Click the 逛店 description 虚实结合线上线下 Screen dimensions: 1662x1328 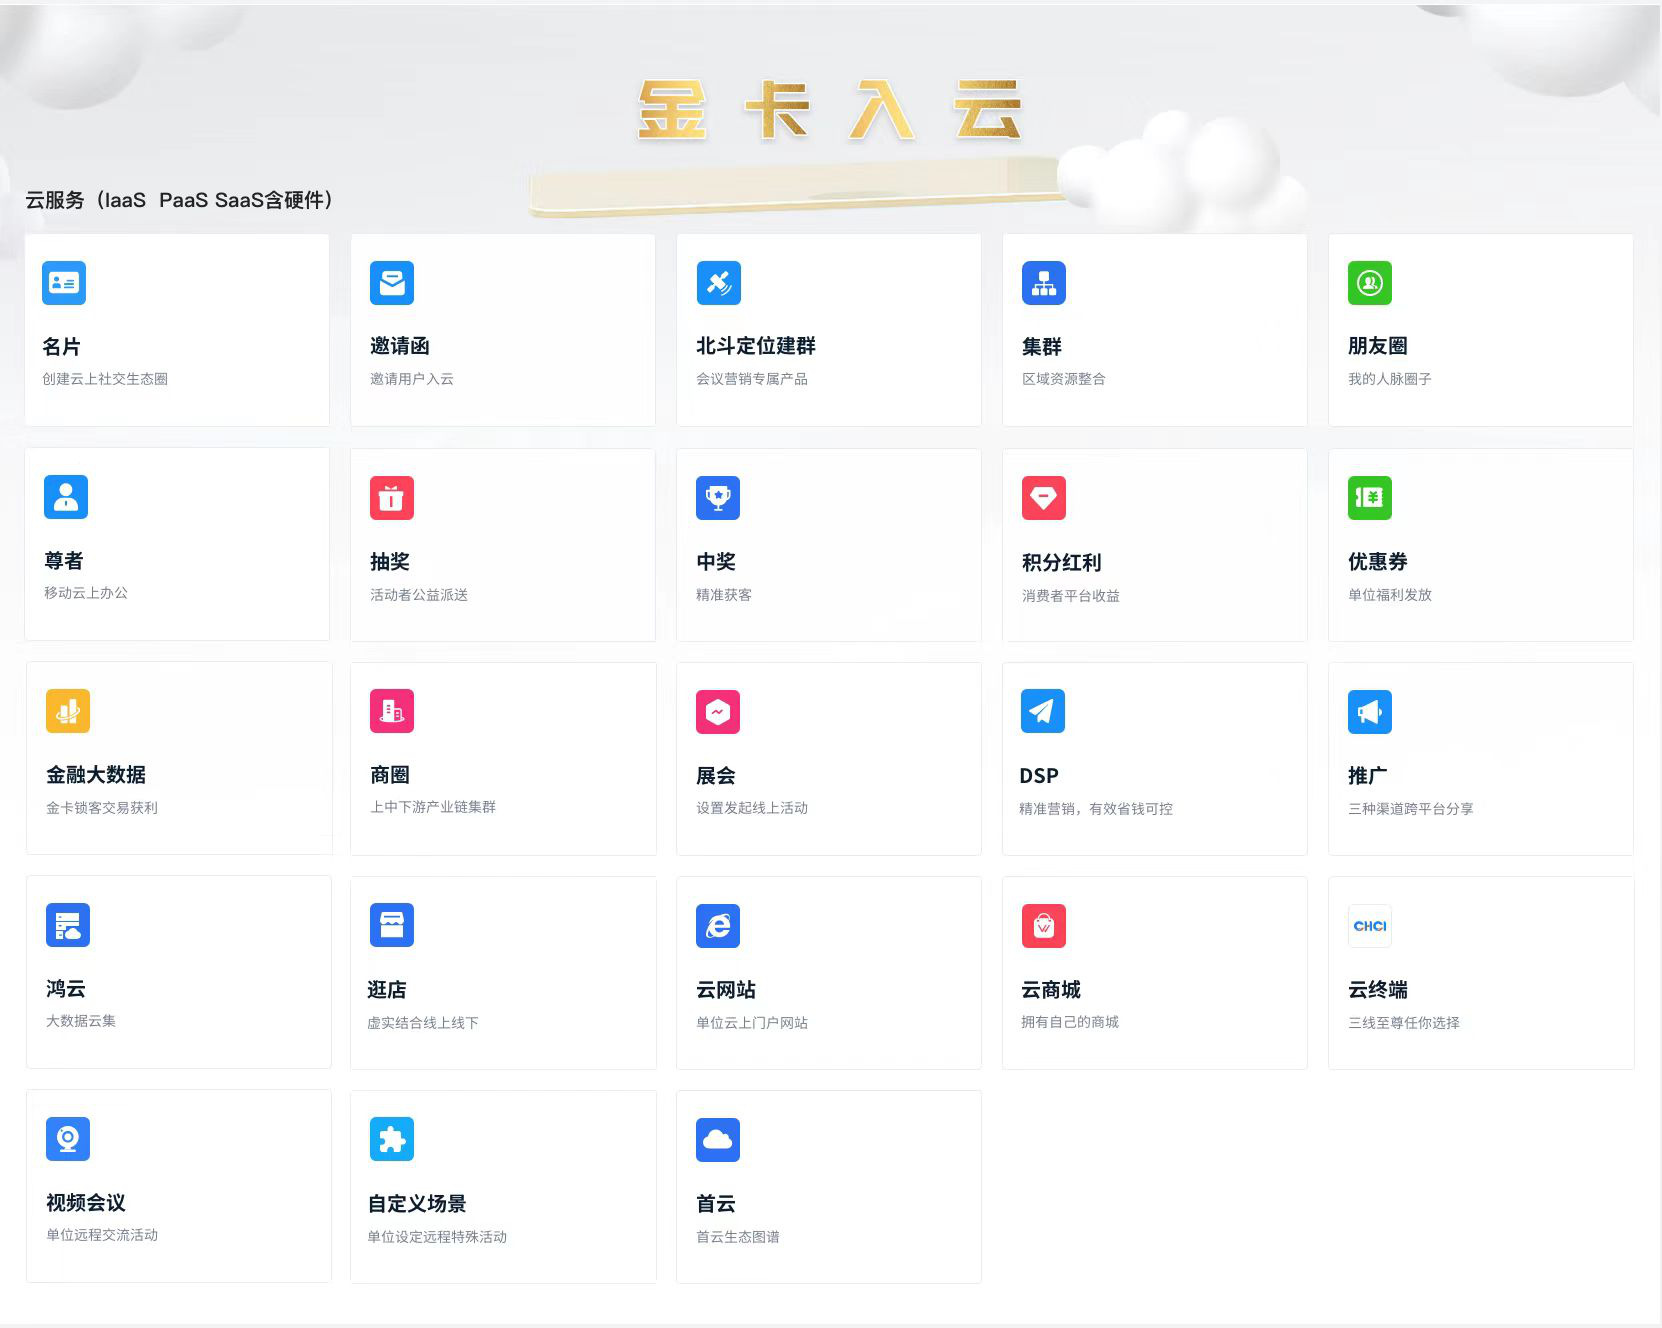tap(422, 1023)
